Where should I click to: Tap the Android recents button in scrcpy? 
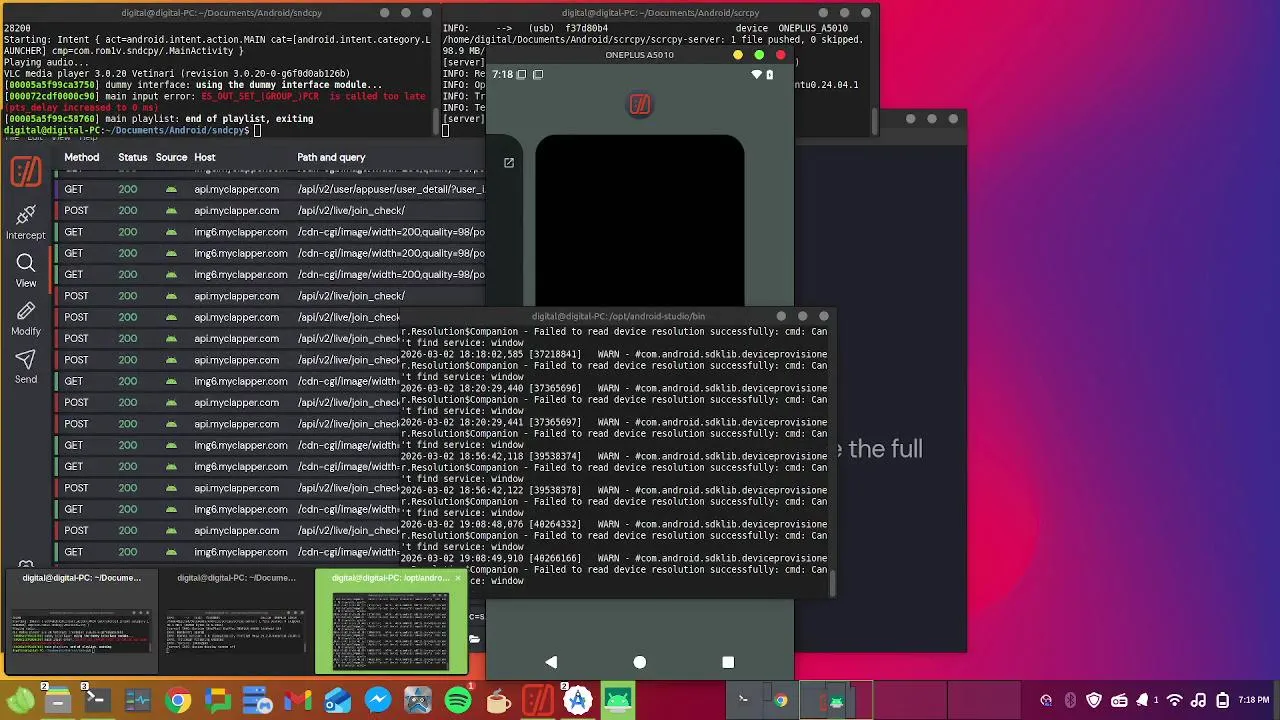[728, 662]
